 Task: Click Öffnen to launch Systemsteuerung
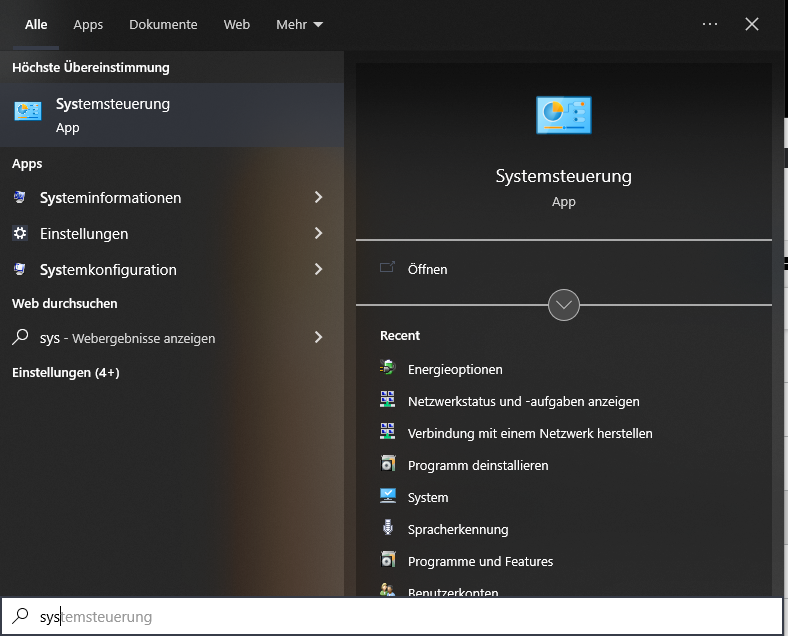427,269
